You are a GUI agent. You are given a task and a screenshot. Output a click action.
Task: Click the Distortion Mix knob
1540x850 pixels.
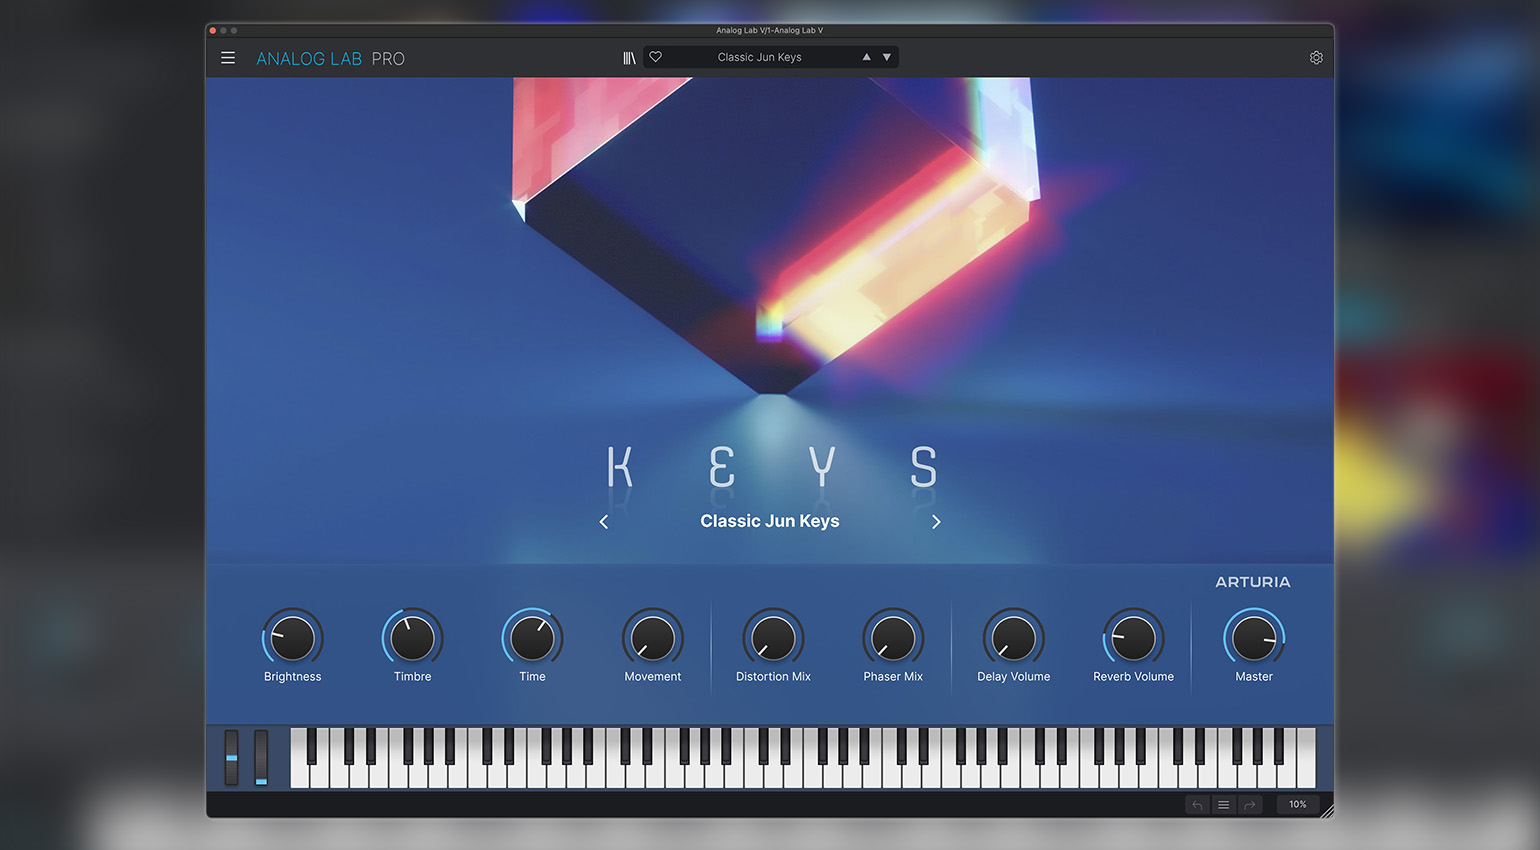(773, 638)
